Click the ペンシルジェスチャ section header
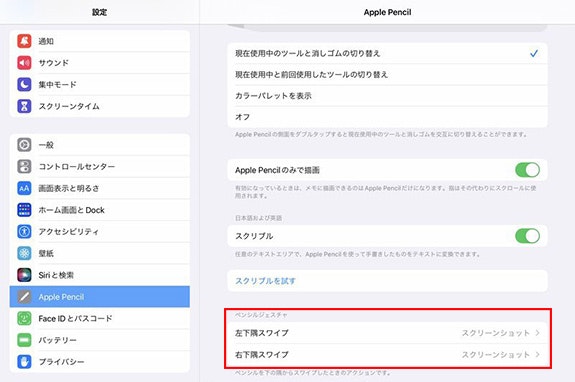The width and height of the screenshot is (575, 382). pyautogui.click(x=261, y=315)
